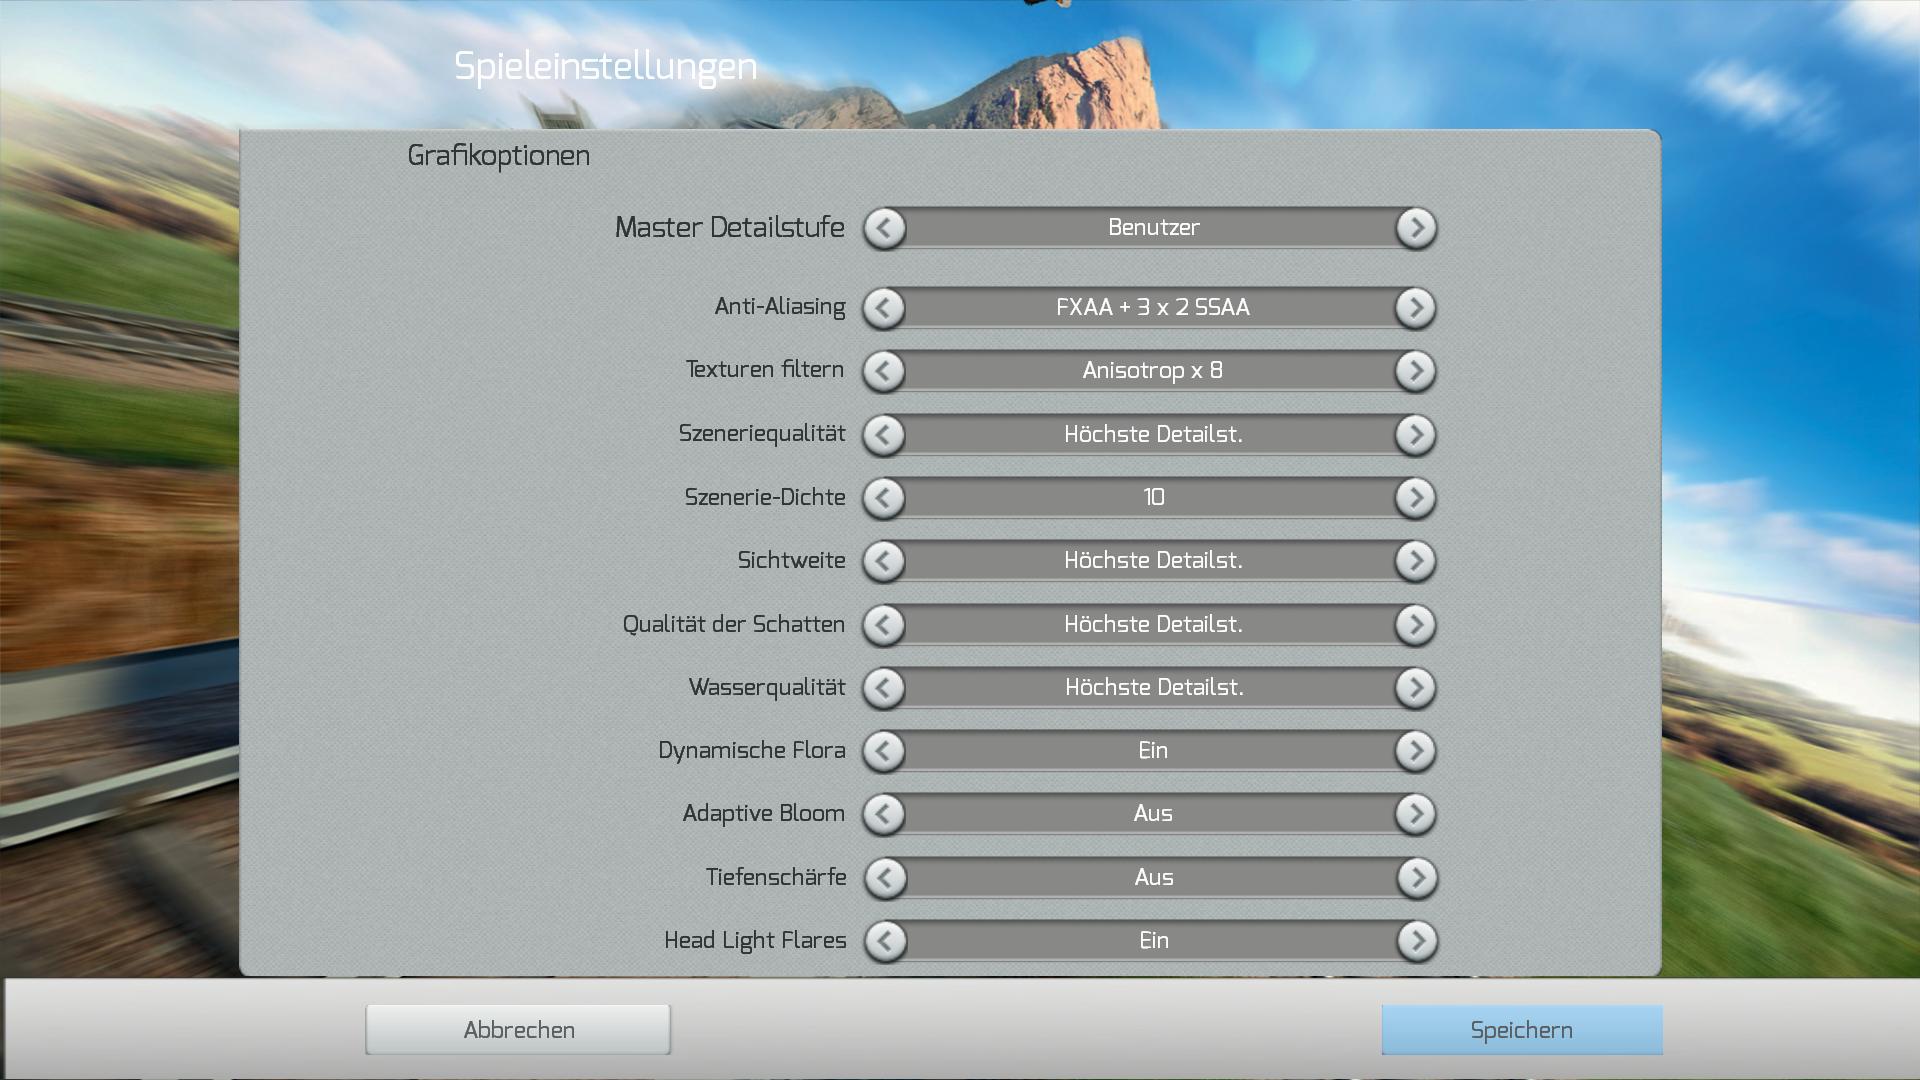
Task: Toggle Head Light Flares right arrow
Action: click(x=1416, y=941)
